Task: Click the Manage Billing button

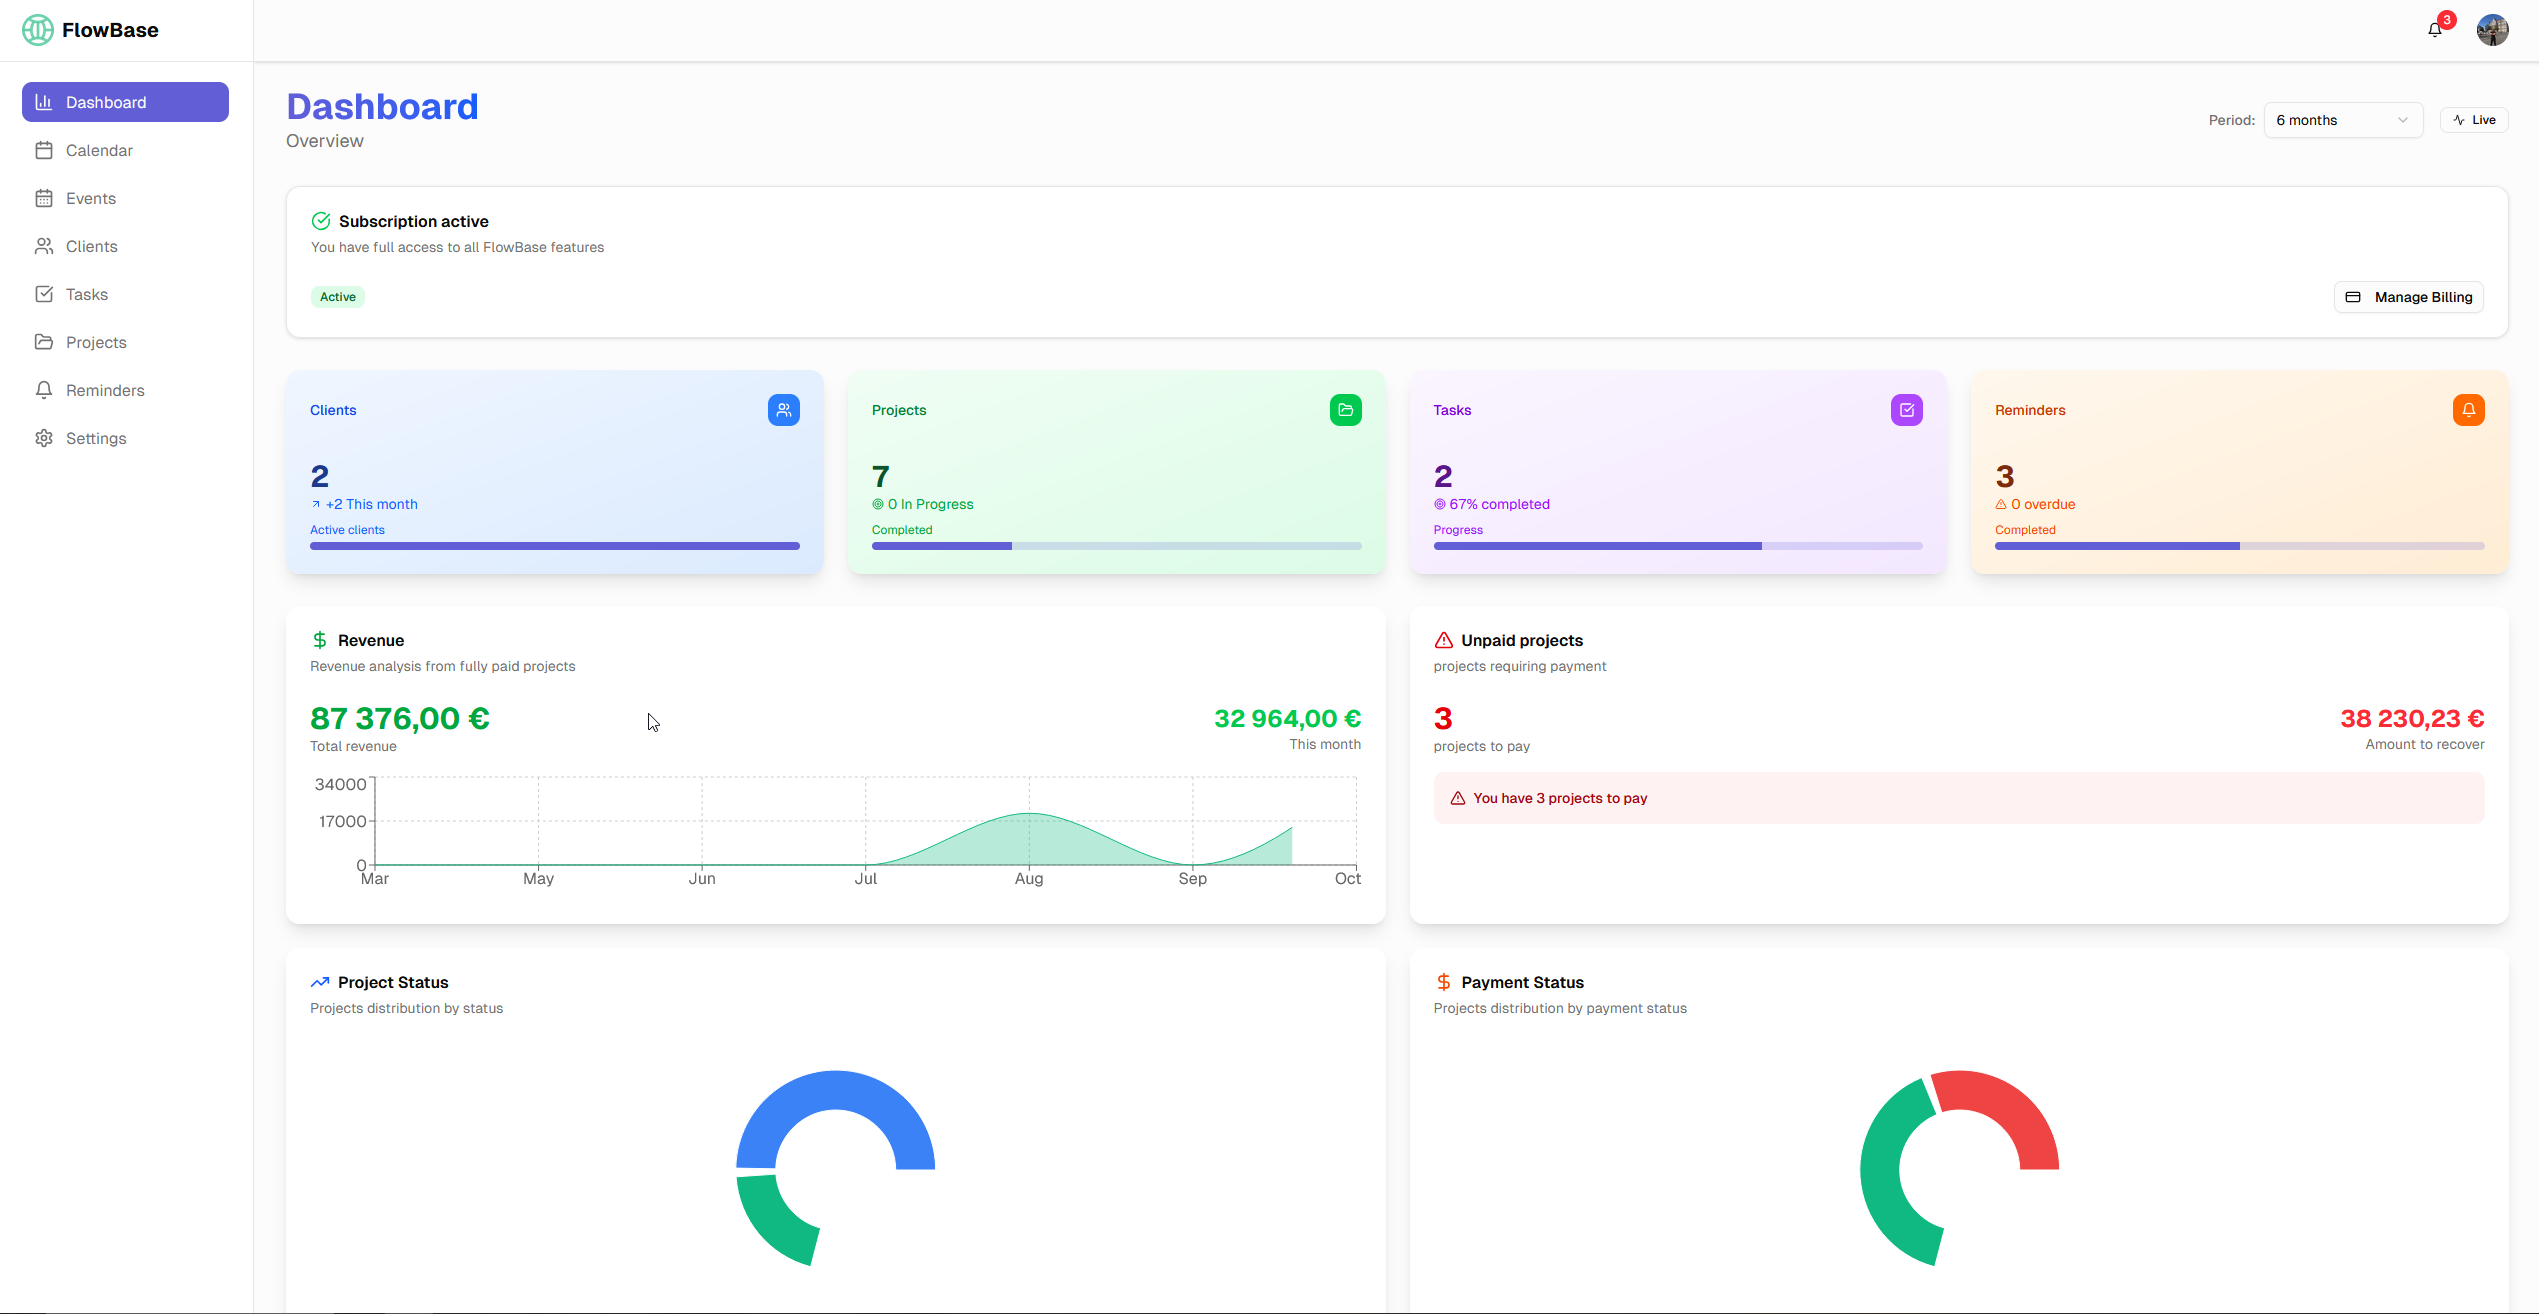Action: coord(2408,297)
